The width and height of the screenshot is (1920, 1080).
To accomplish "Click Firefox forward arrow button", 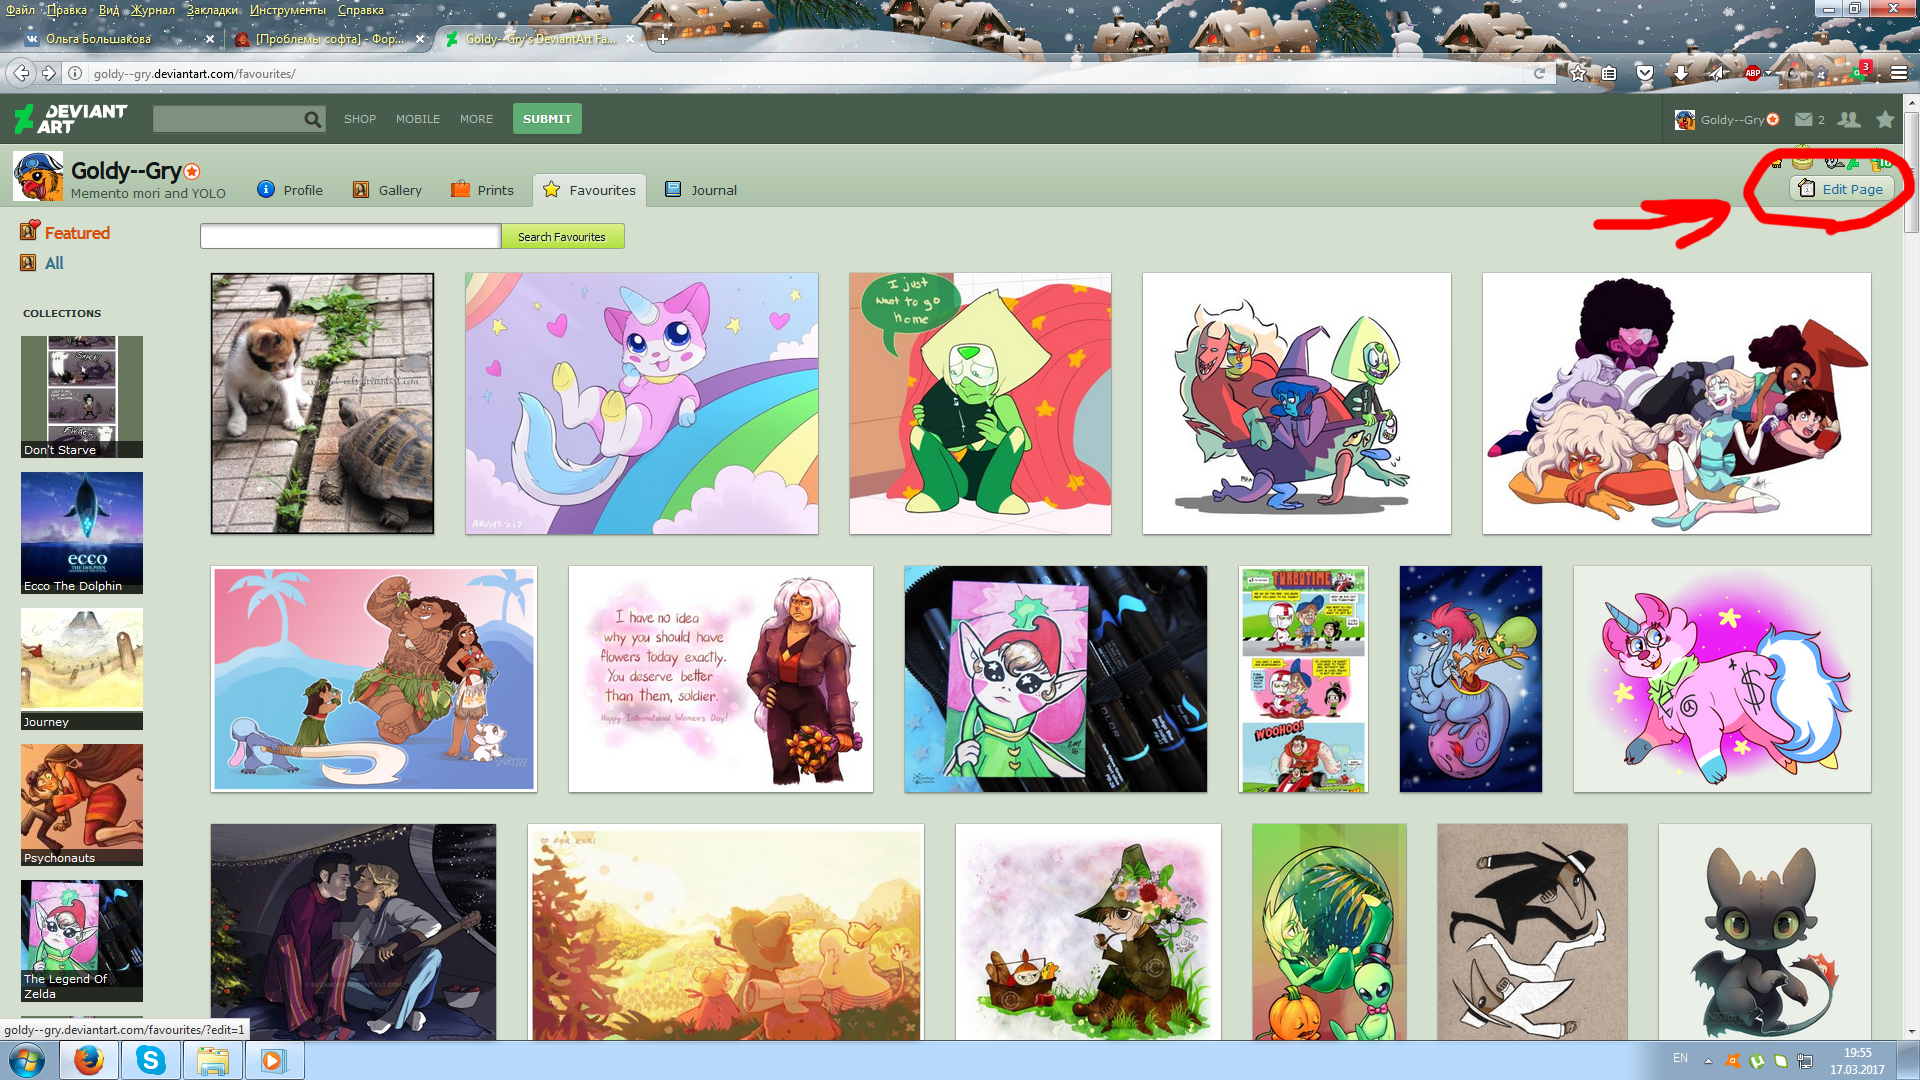I will point(48,73).
